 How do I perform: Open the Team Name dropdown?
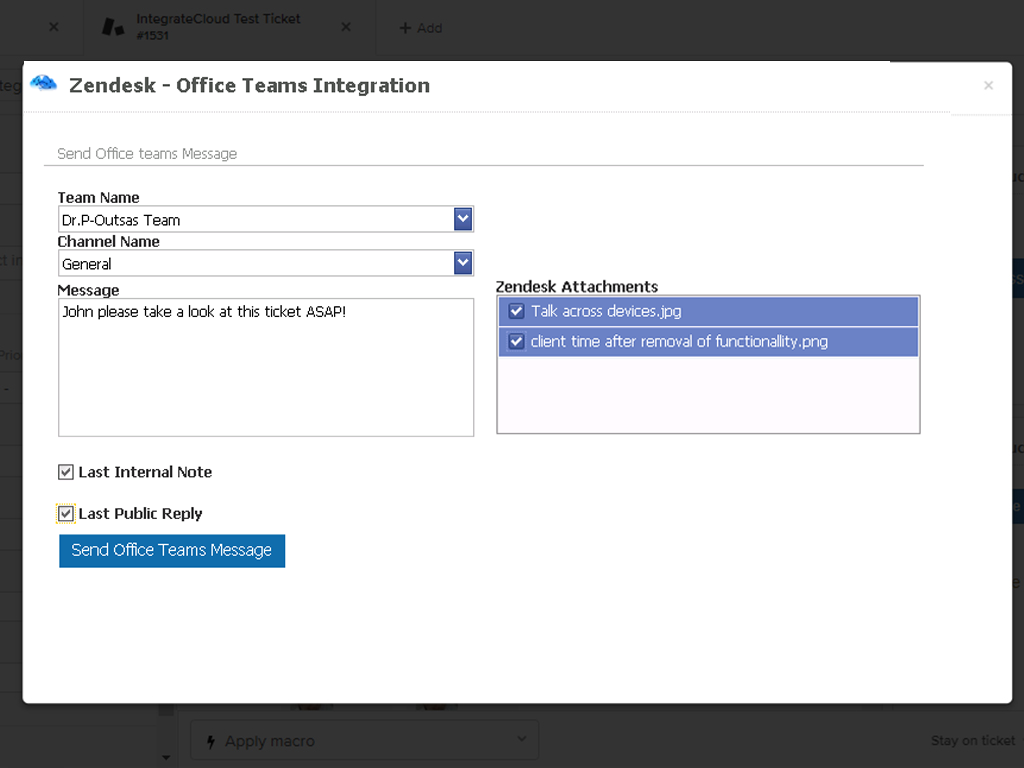(462, 218)
